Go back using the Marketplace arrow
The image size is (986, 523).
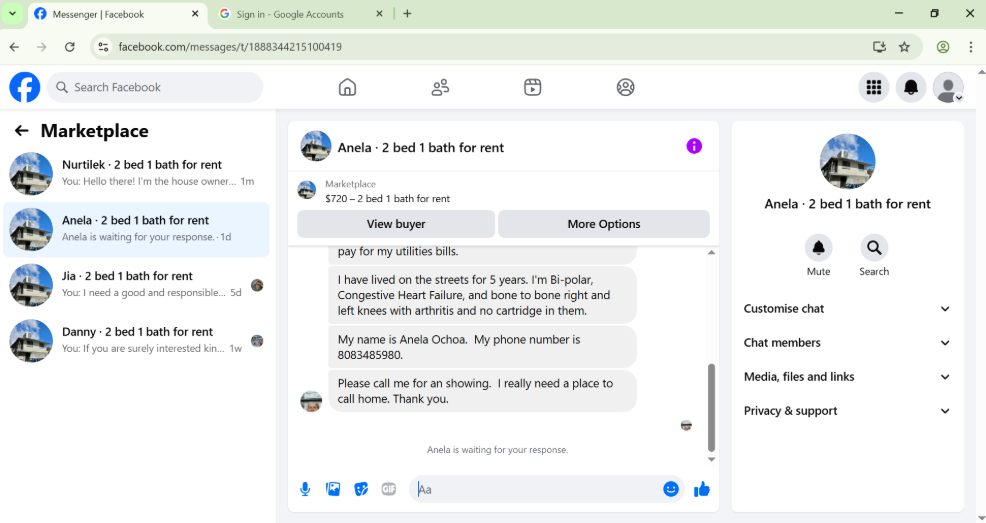[x=22, y=131]
